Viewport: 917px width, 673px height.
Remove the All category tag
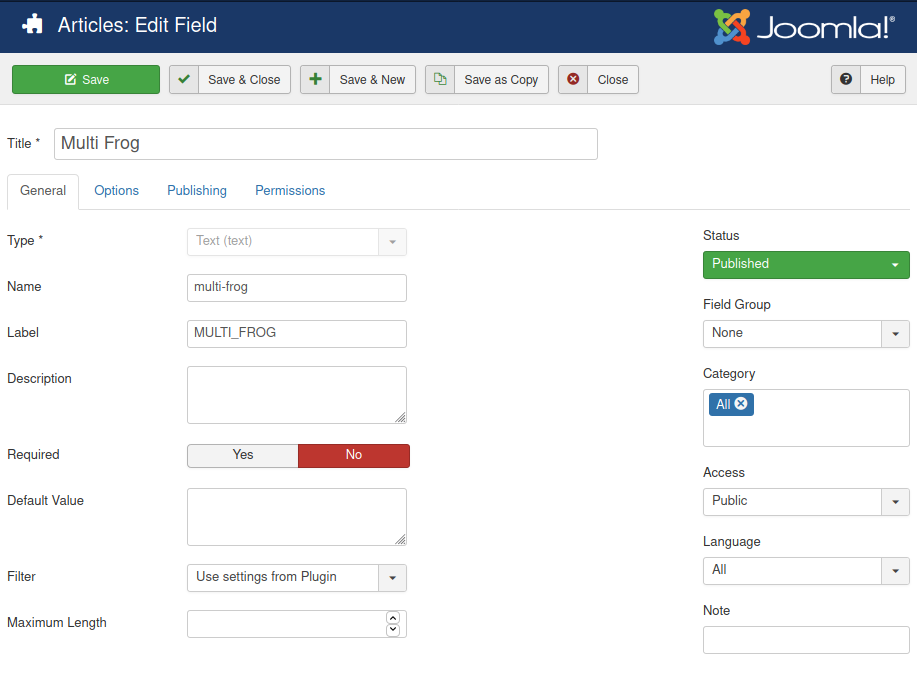point(741,403)
